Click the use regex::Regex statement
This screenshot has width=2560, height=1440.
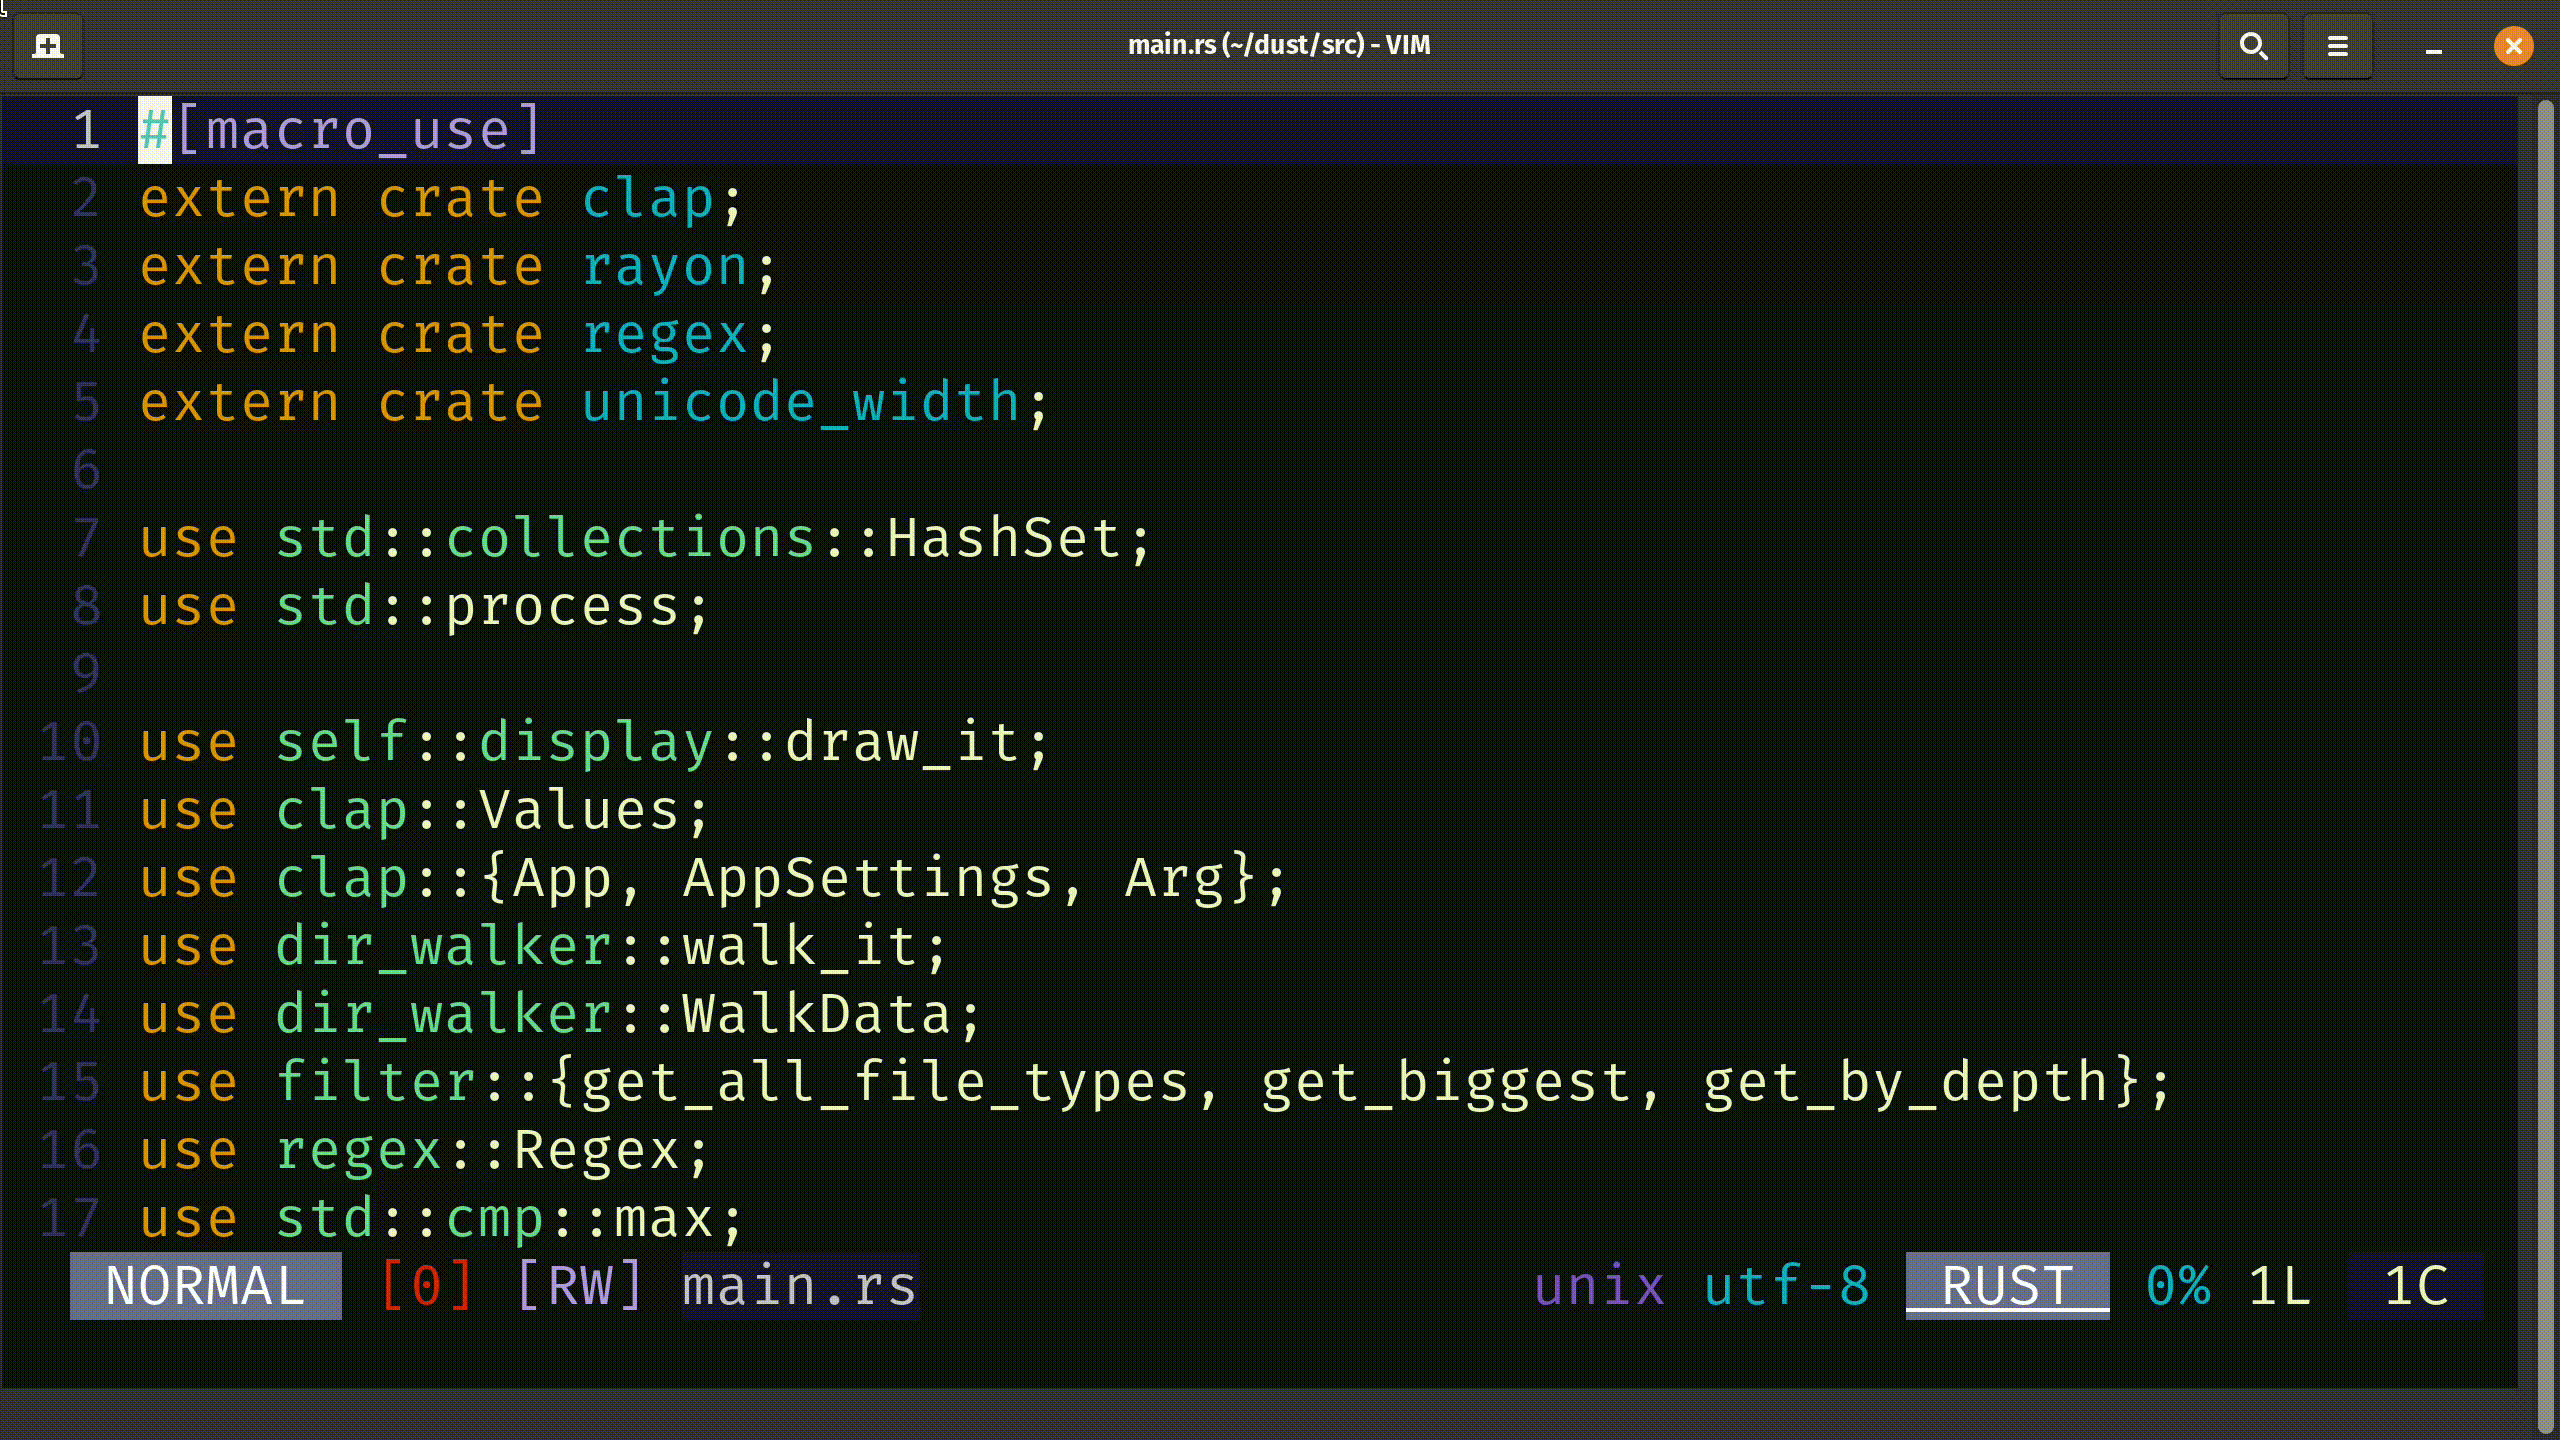click(420, 1149)
